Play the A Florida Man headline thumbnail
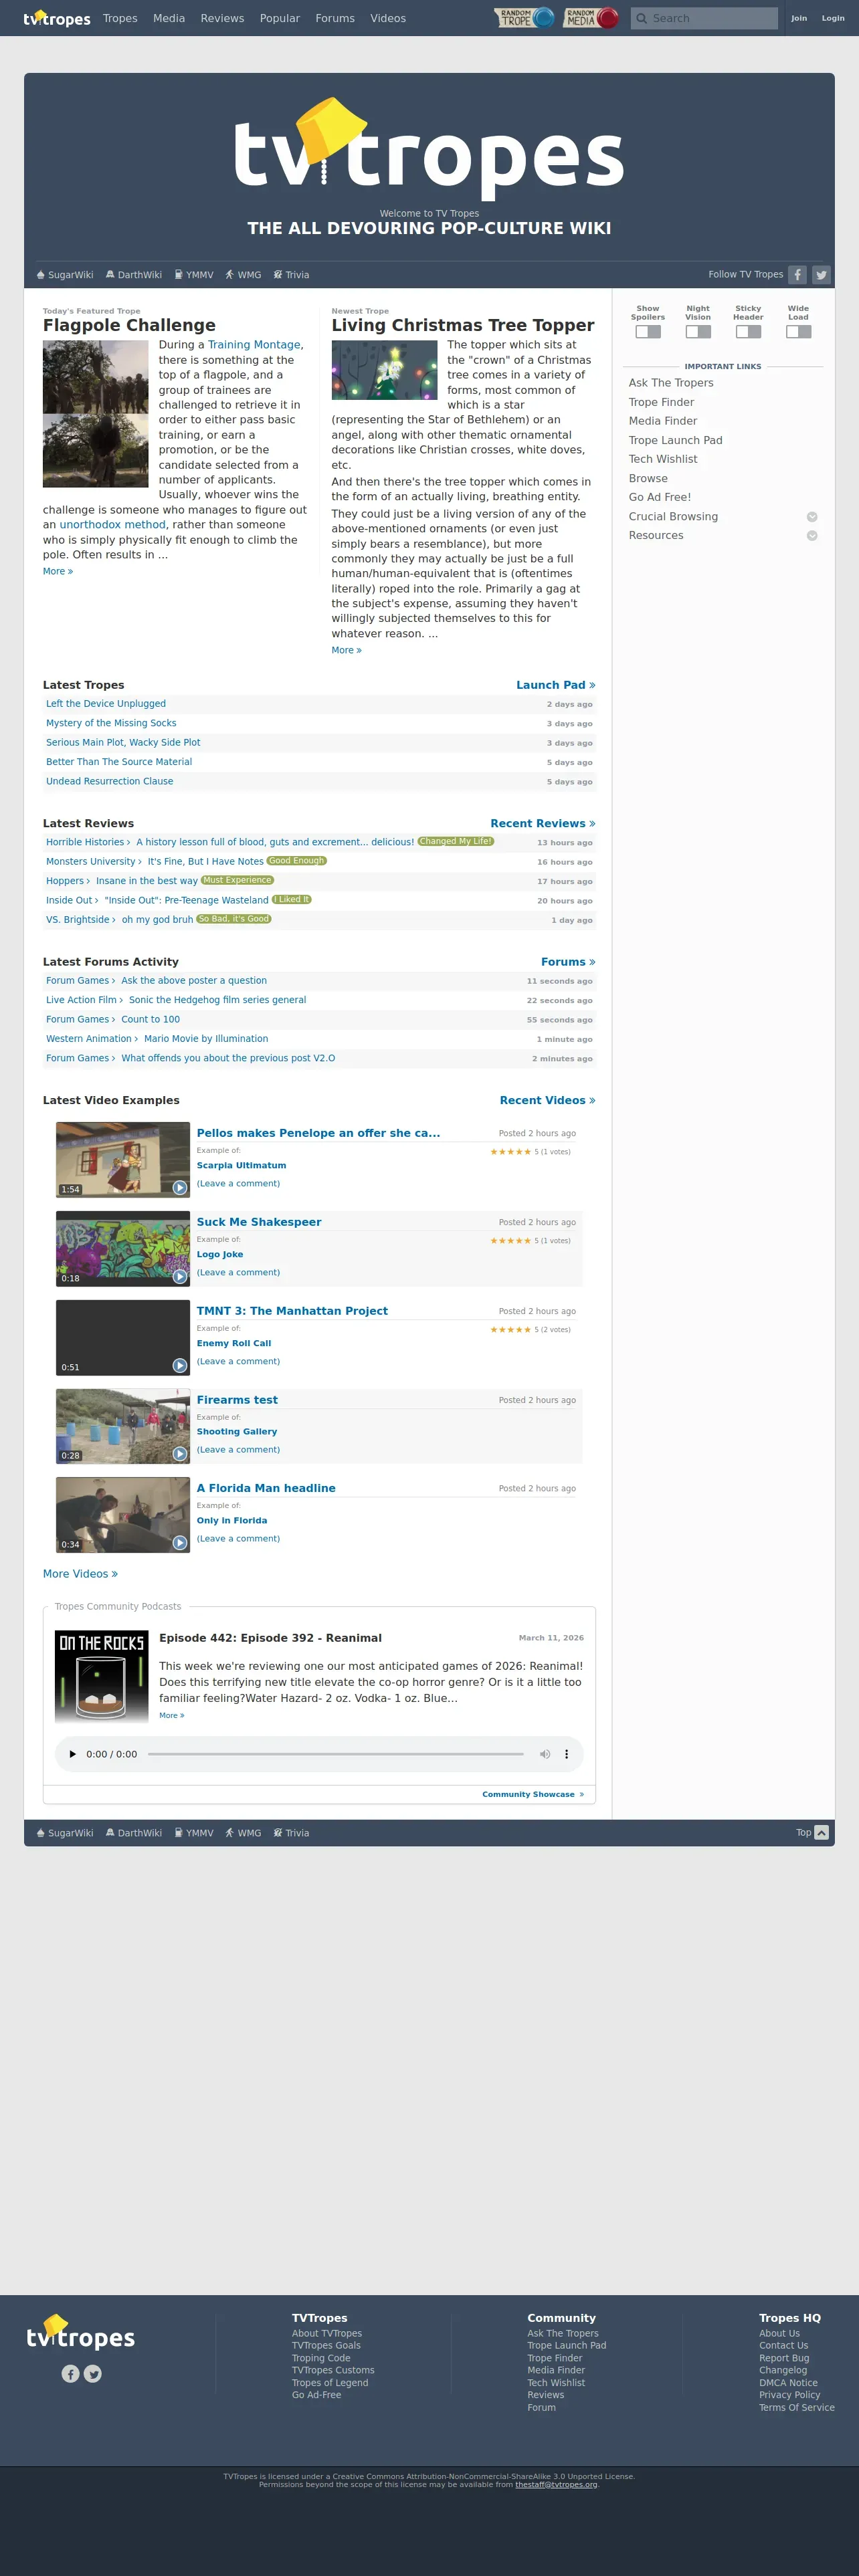 [x=123, y=1515]
